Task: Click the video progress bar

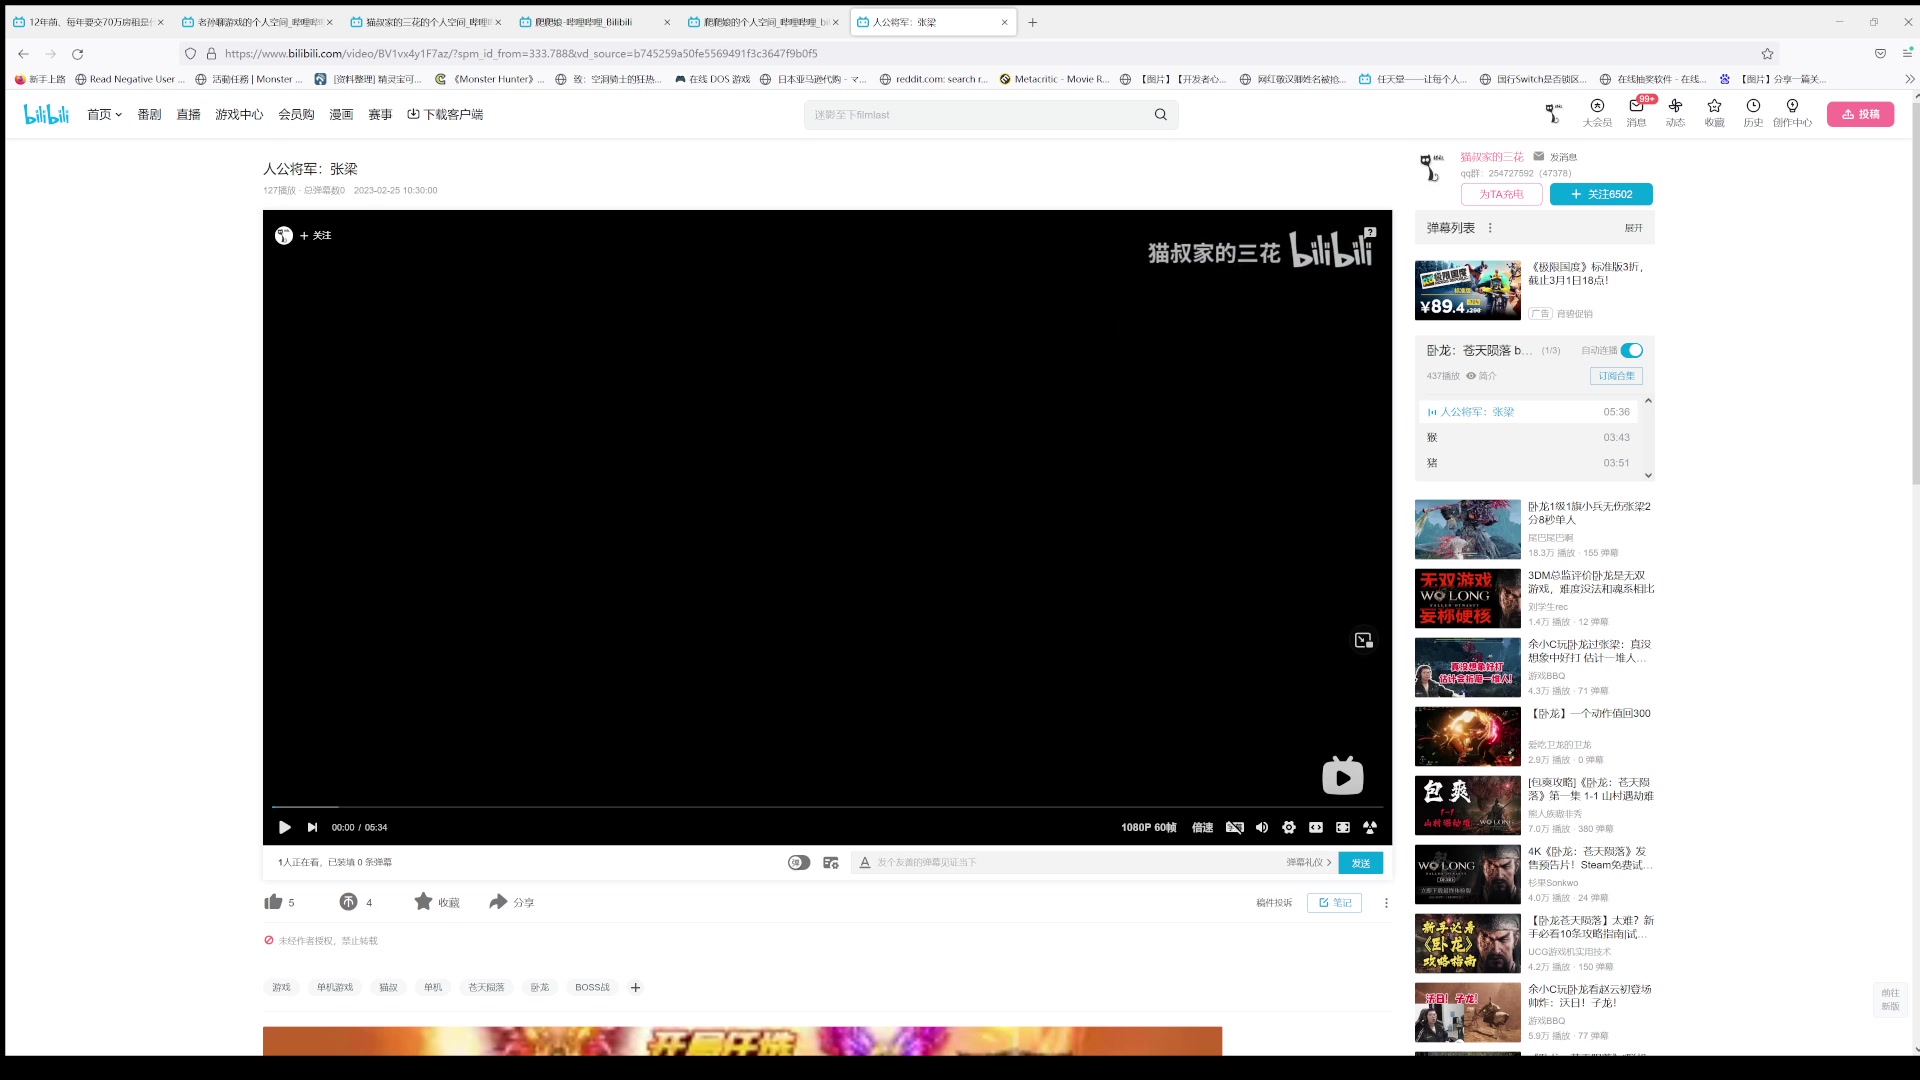Action: coord(826,806)
